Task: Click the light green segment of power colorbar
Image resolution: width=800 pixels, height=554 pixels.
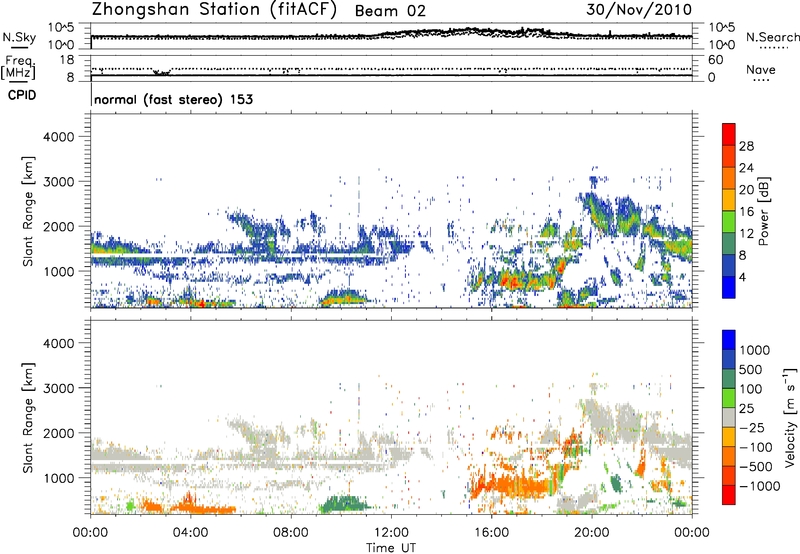Action: tap(729, 221)
